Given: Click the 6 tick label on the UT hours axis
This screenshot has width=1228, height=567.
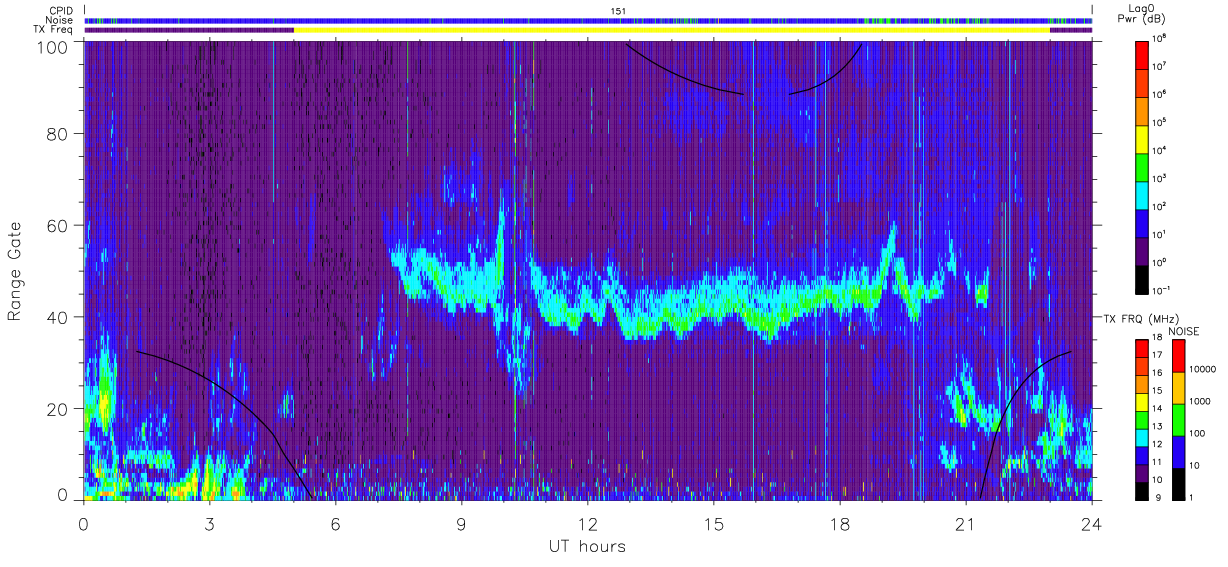Looking at the screenshot, I should tap(336, 524).
